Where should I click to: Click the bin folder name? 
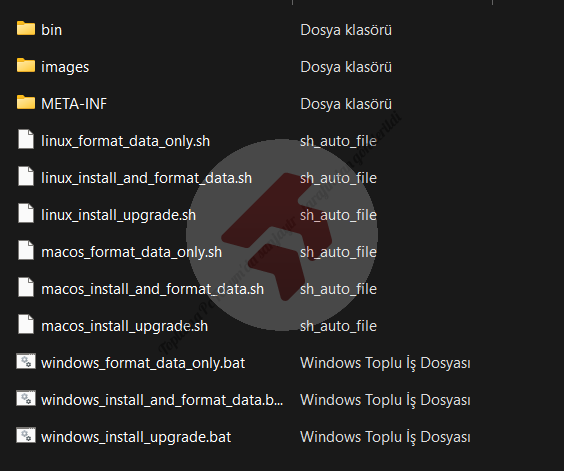click(51, 30)
